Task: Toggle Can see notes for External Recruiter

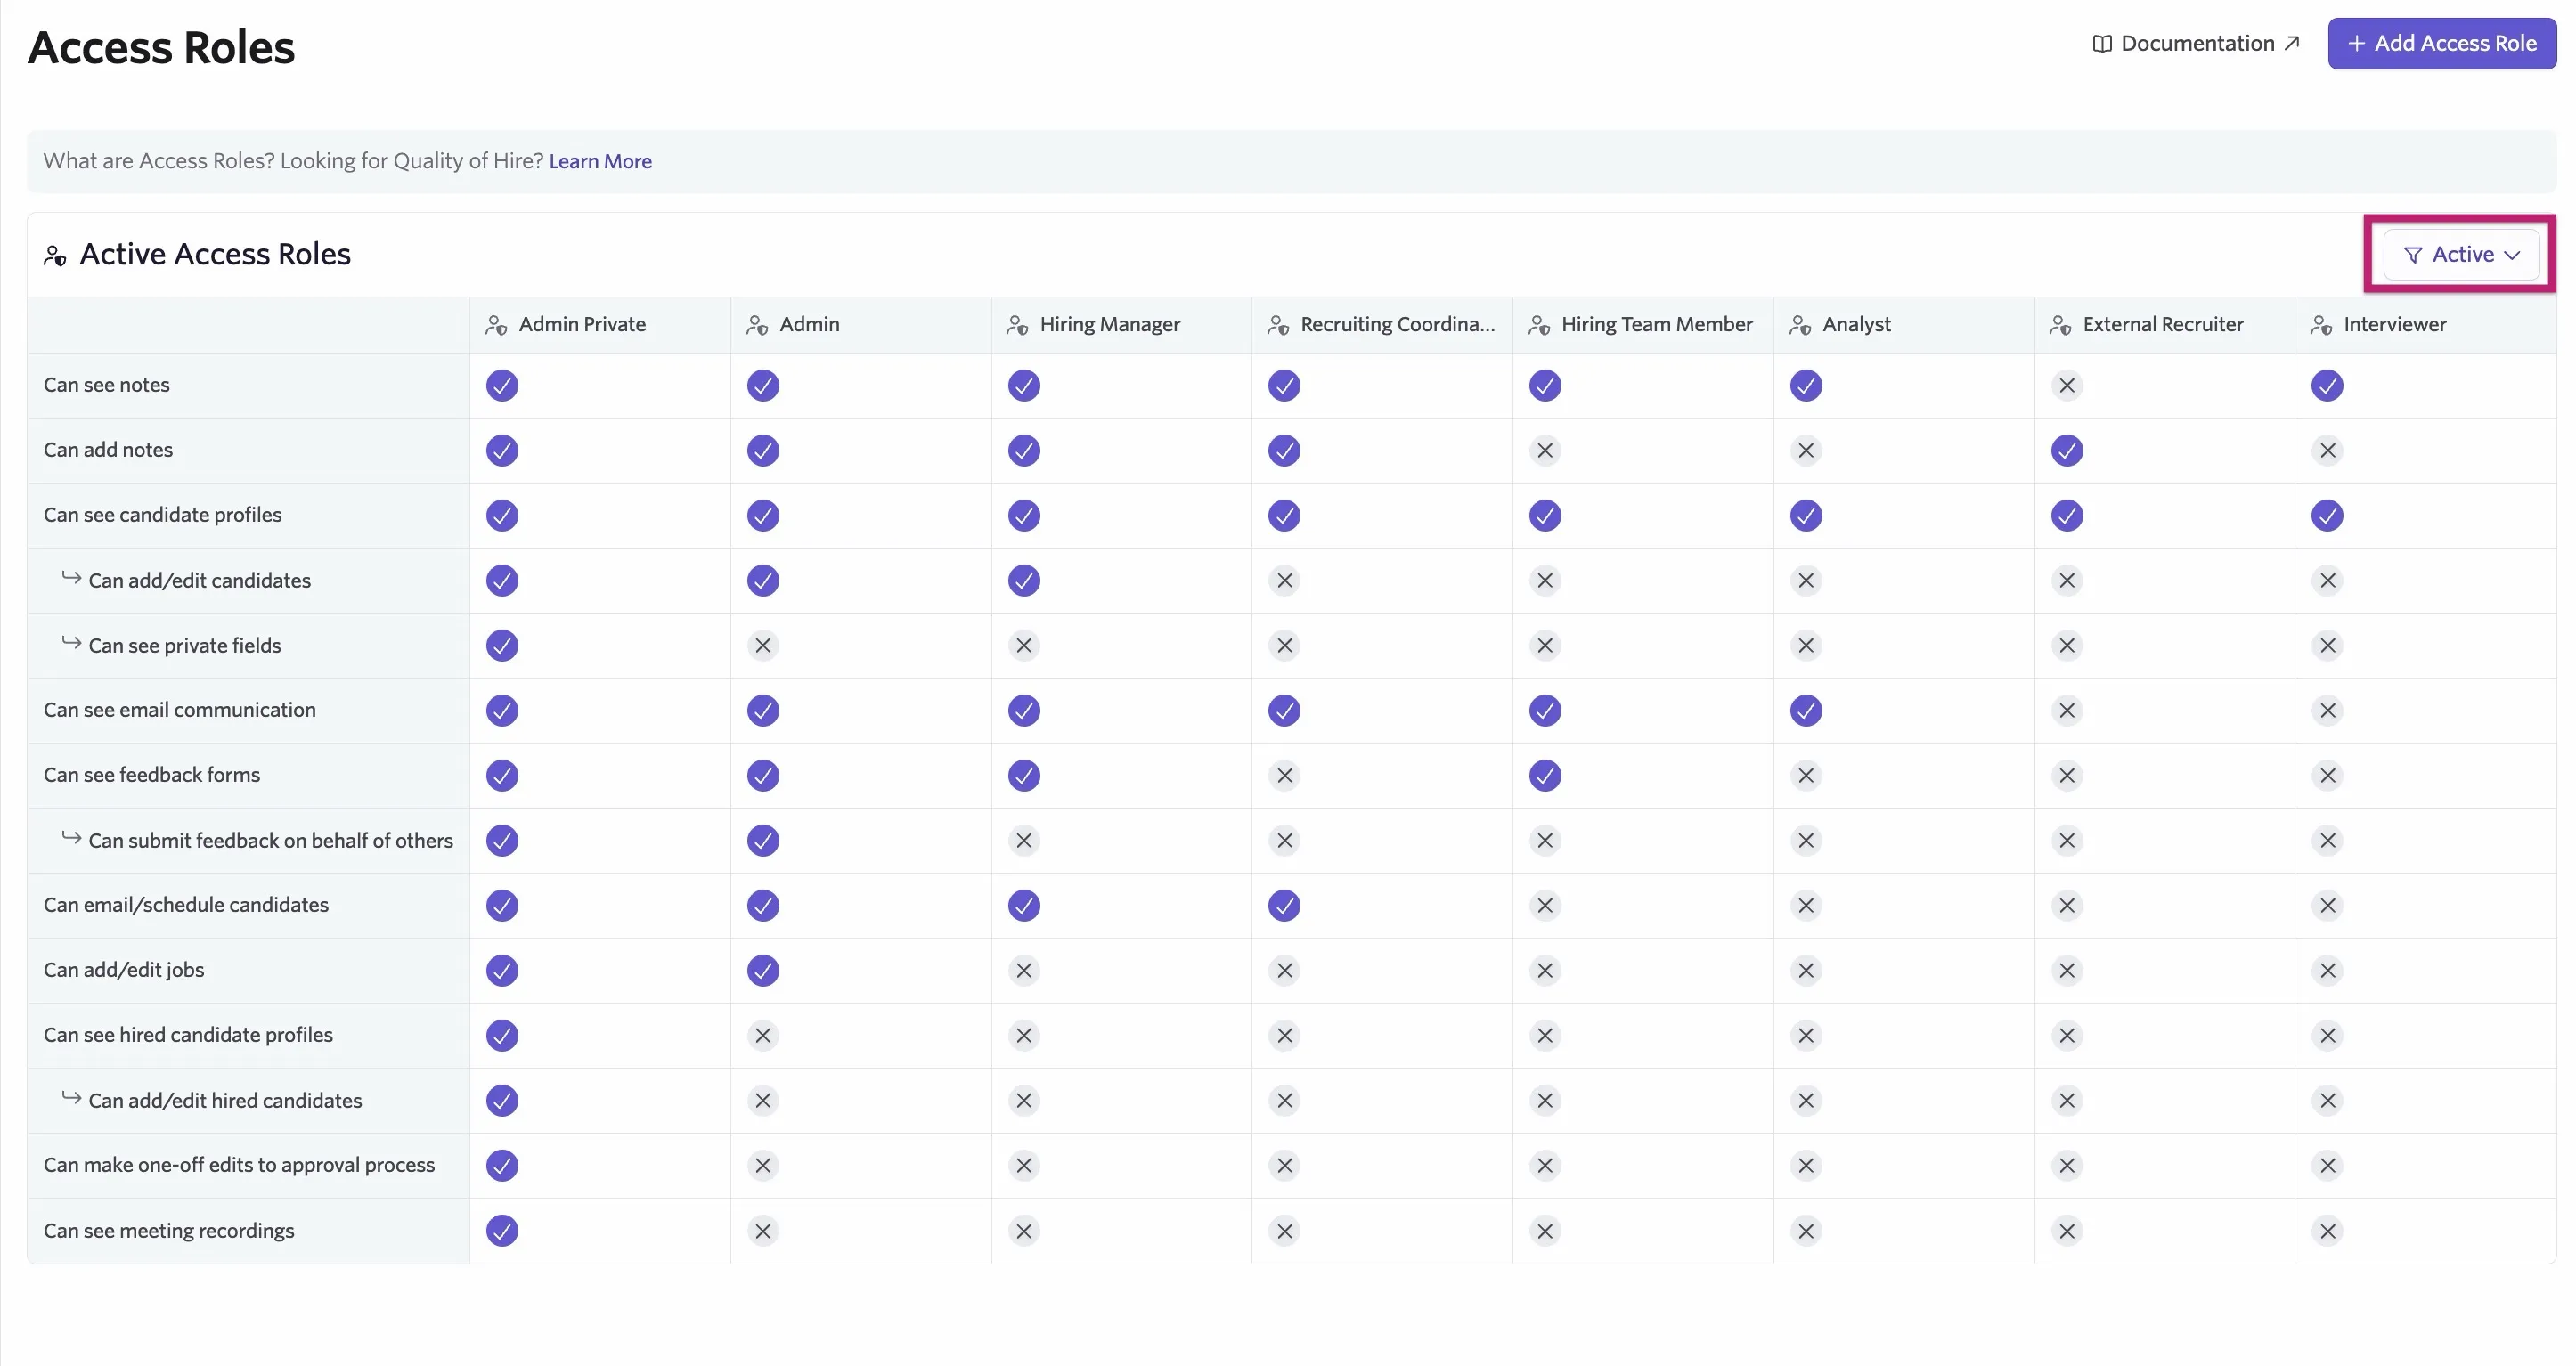Action: click(2067, 385)
